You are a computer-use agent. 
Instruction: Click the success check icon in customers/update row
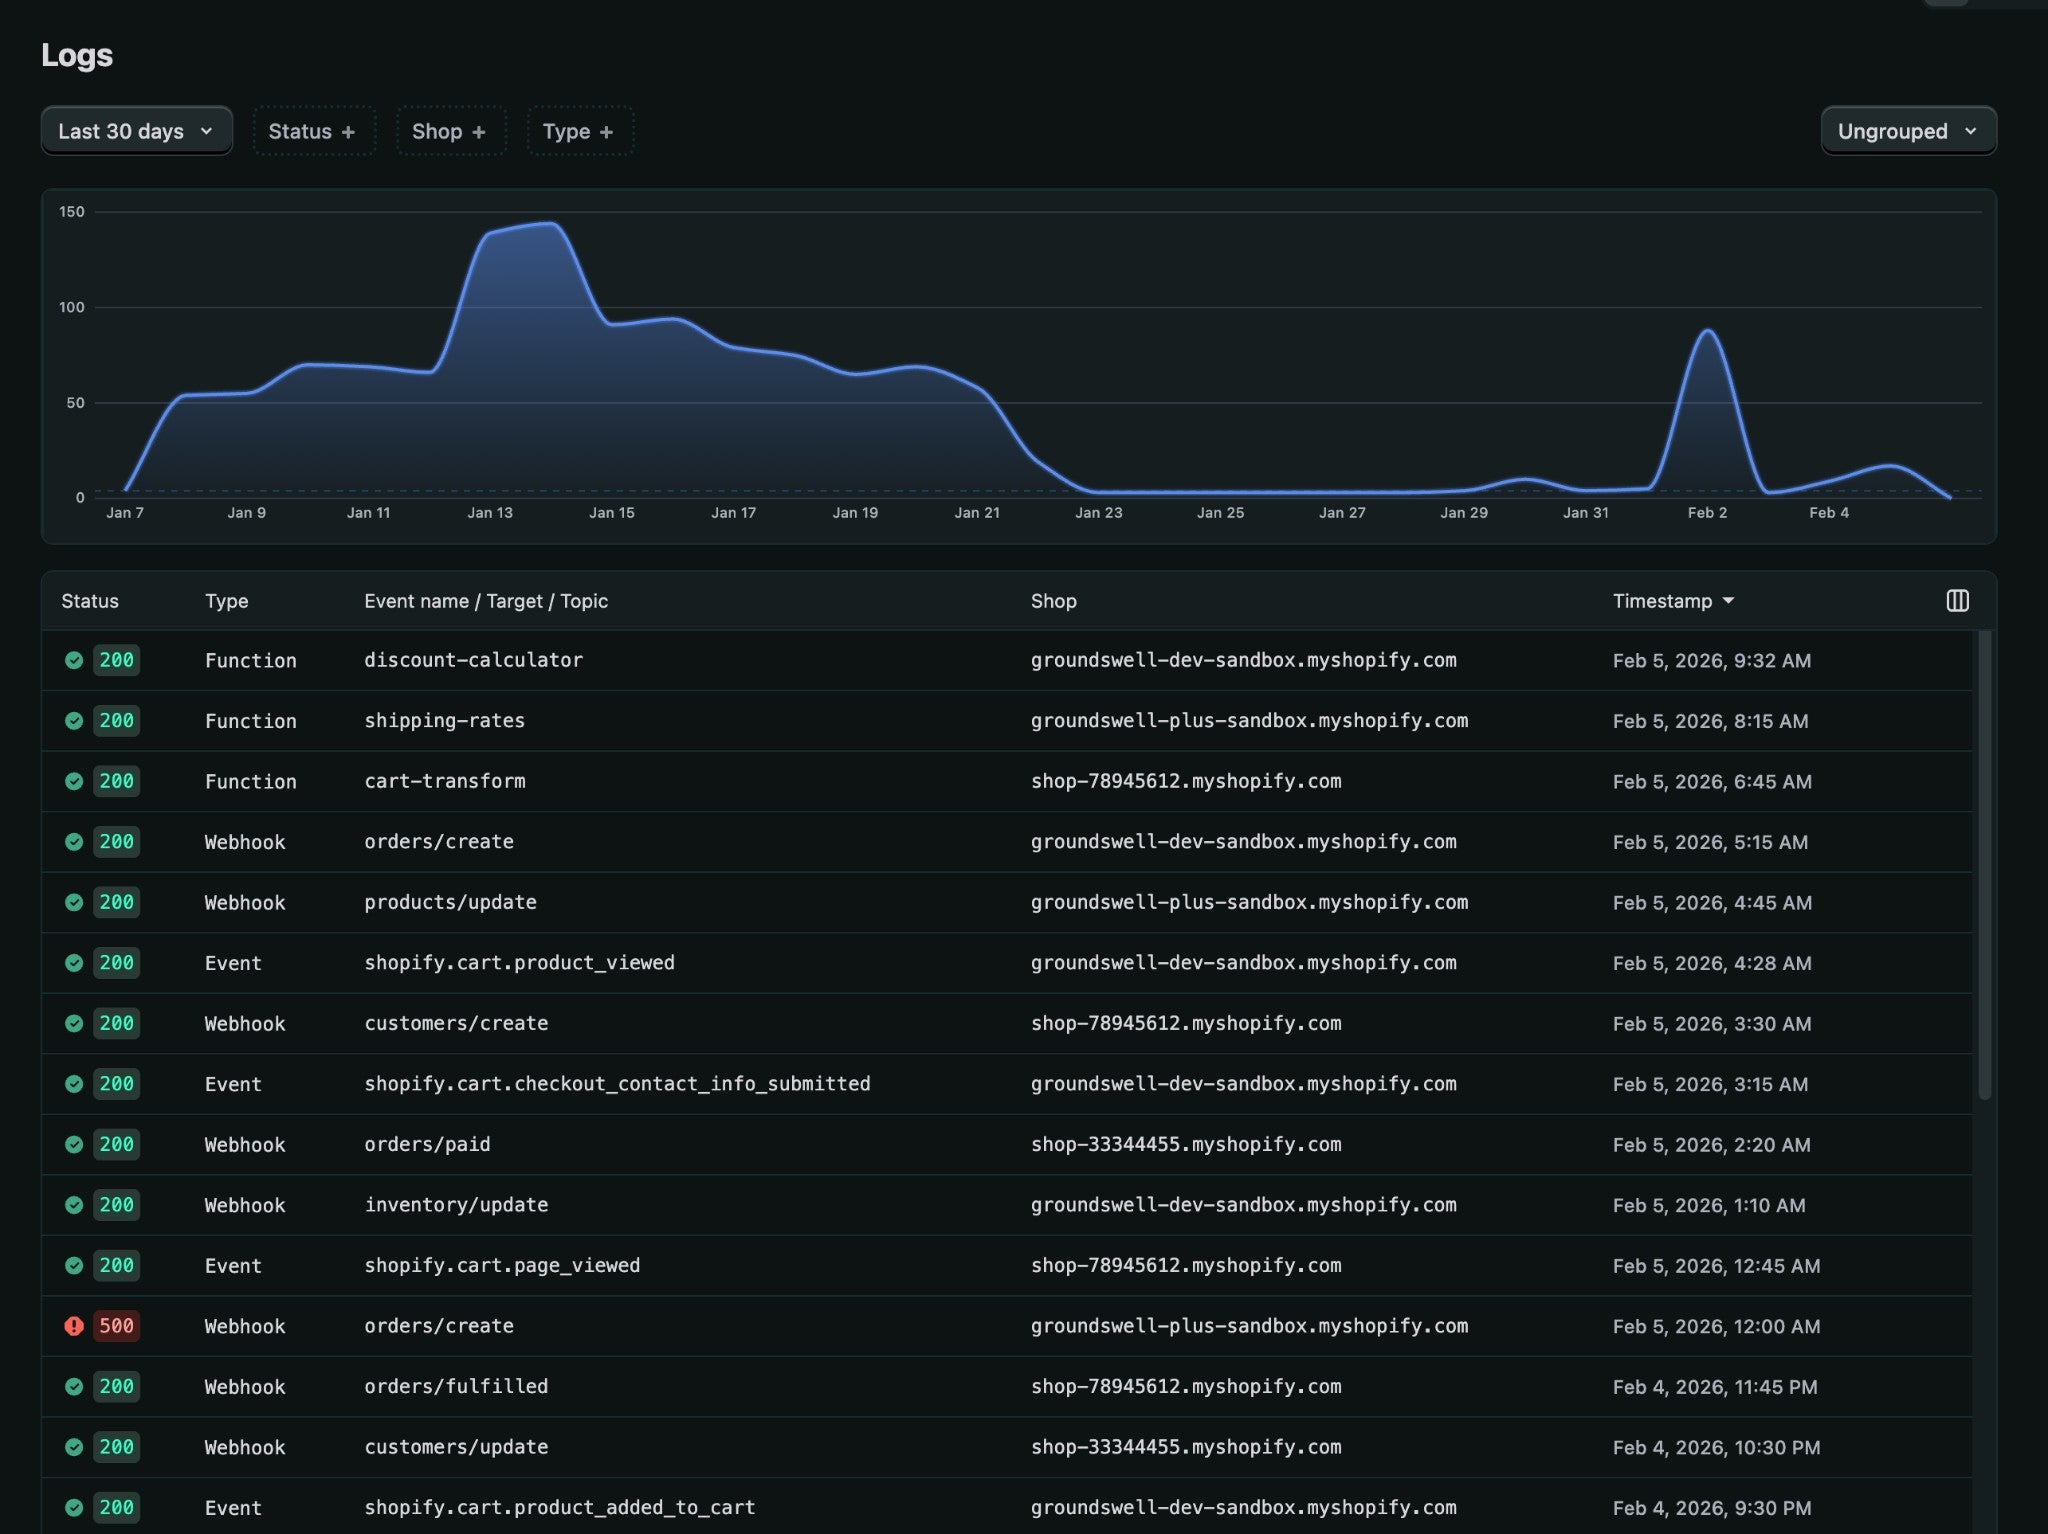pyautogui.click(x=74, y=1447)
